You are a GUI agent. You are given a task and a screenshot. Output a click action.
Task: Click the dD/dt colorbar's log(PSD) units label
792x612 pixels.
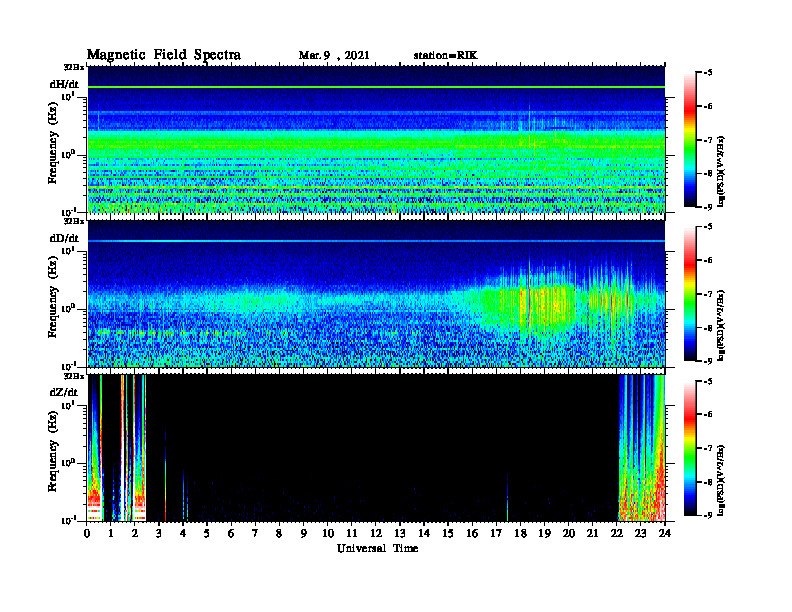click(x=721, y=326)
